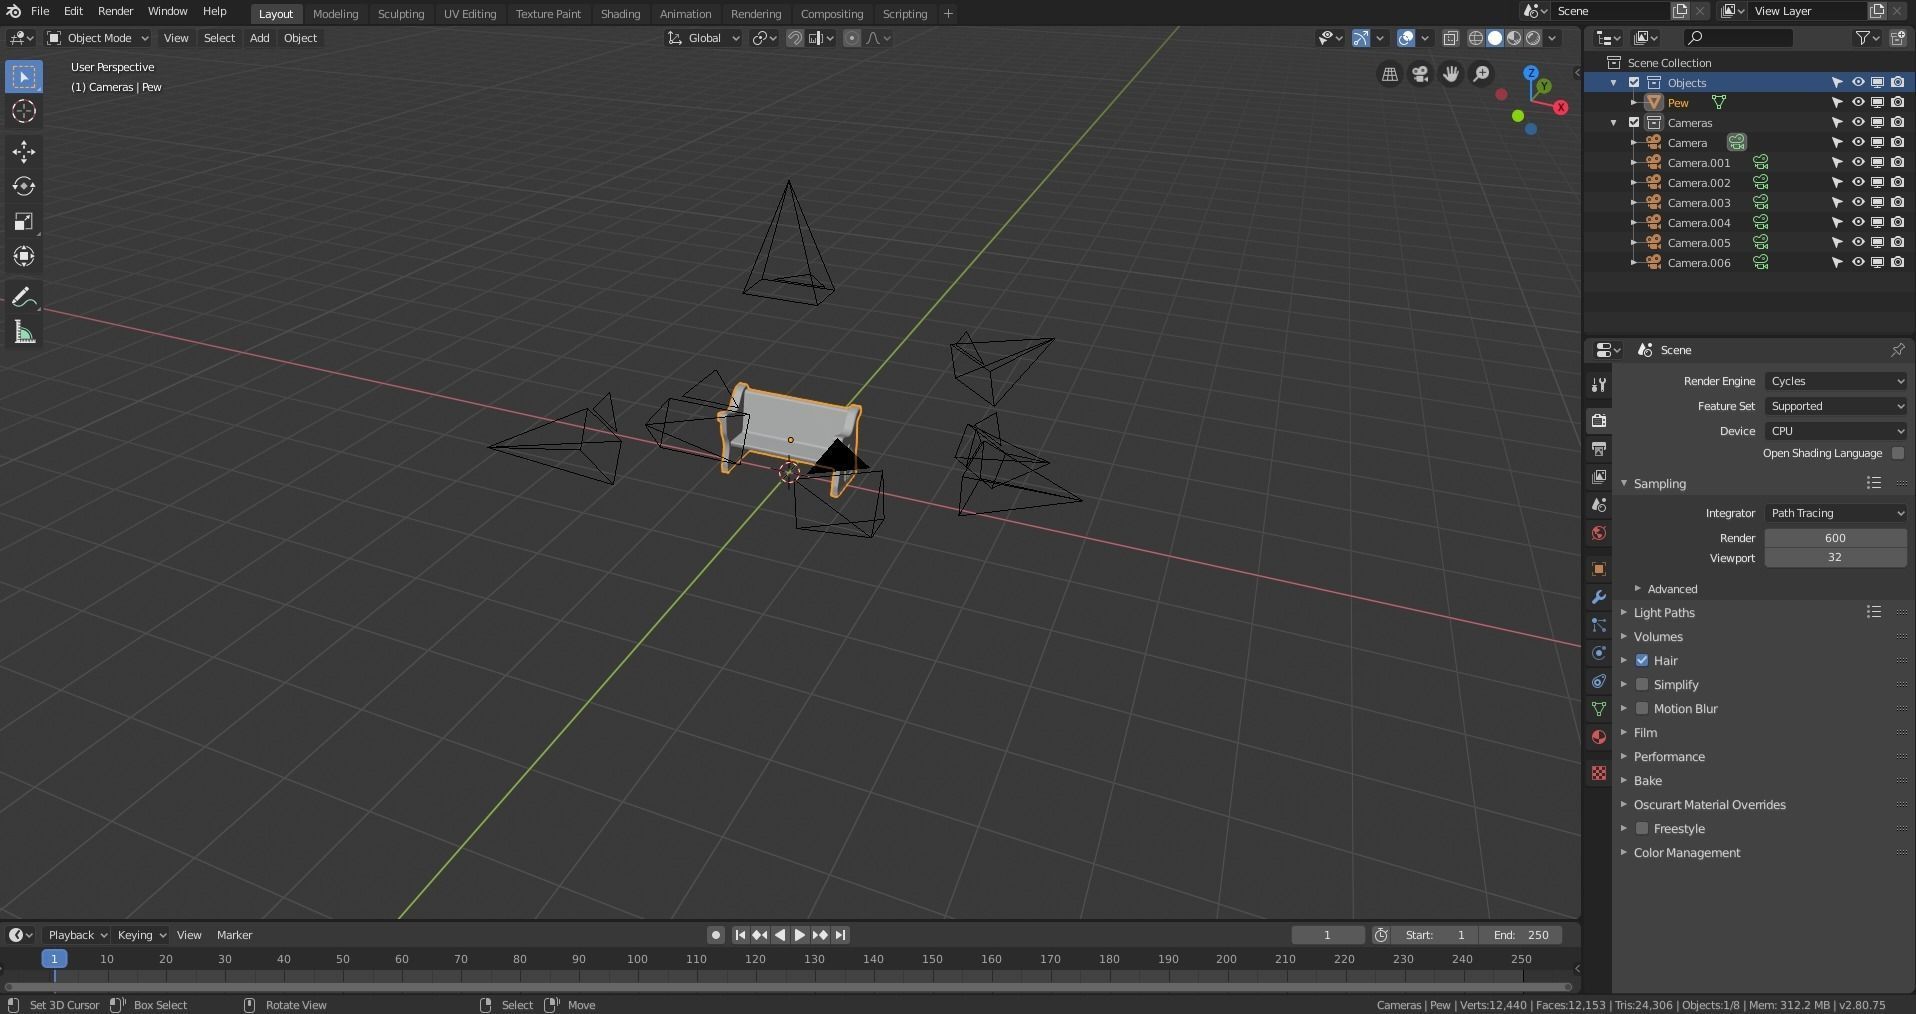This screenshot has height=1014, width=1916.
Task: Click the outliner search field
Action: pyautogui.click(x=1738, y=38)
